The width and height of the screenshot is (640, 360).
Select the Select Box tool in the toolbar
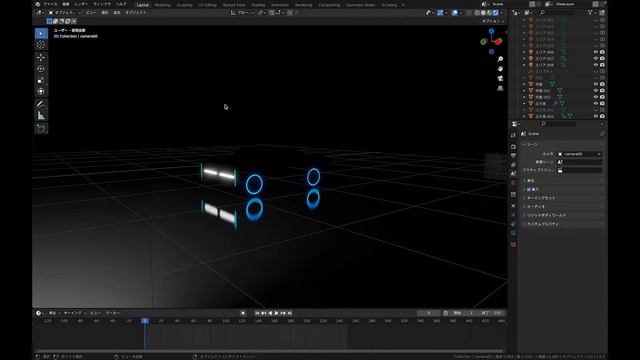(41, 33)
